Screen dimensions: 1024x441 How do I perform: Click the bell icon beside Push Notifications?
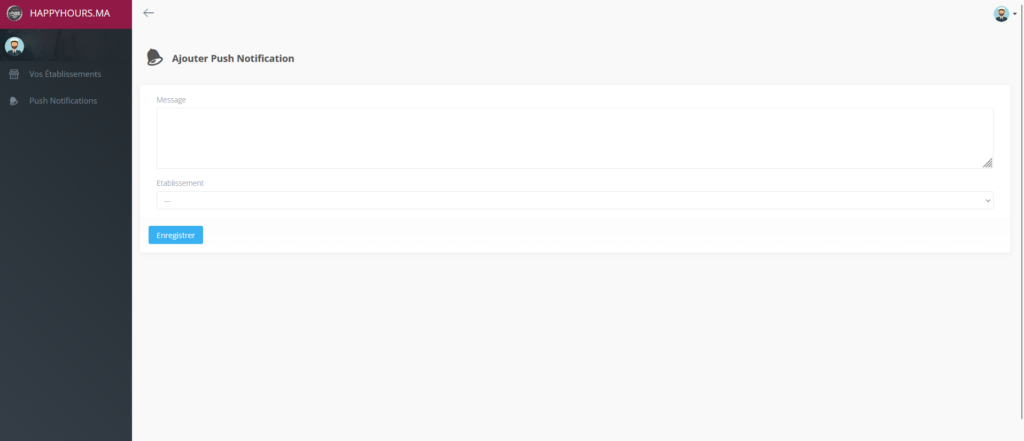(14, 101)
